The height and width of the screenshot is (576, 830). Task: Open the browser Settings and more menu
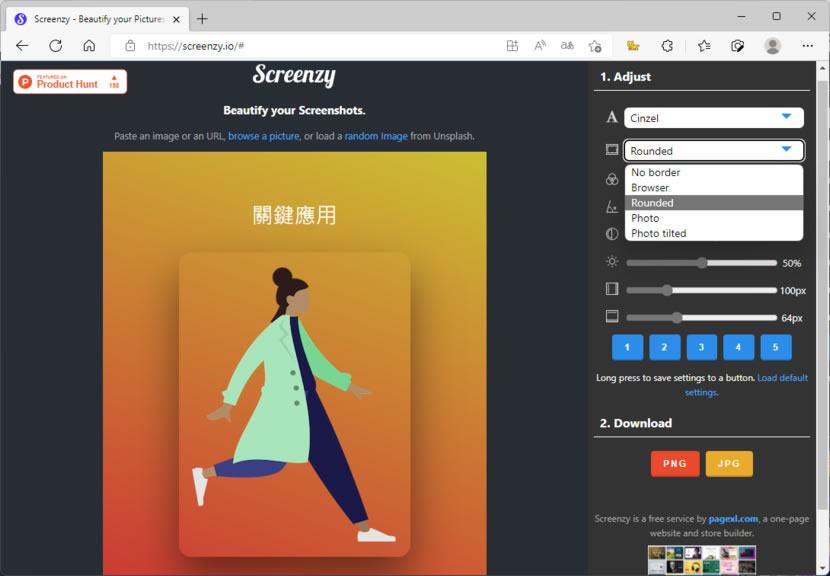pyautogui.click(x=807, y=46)
